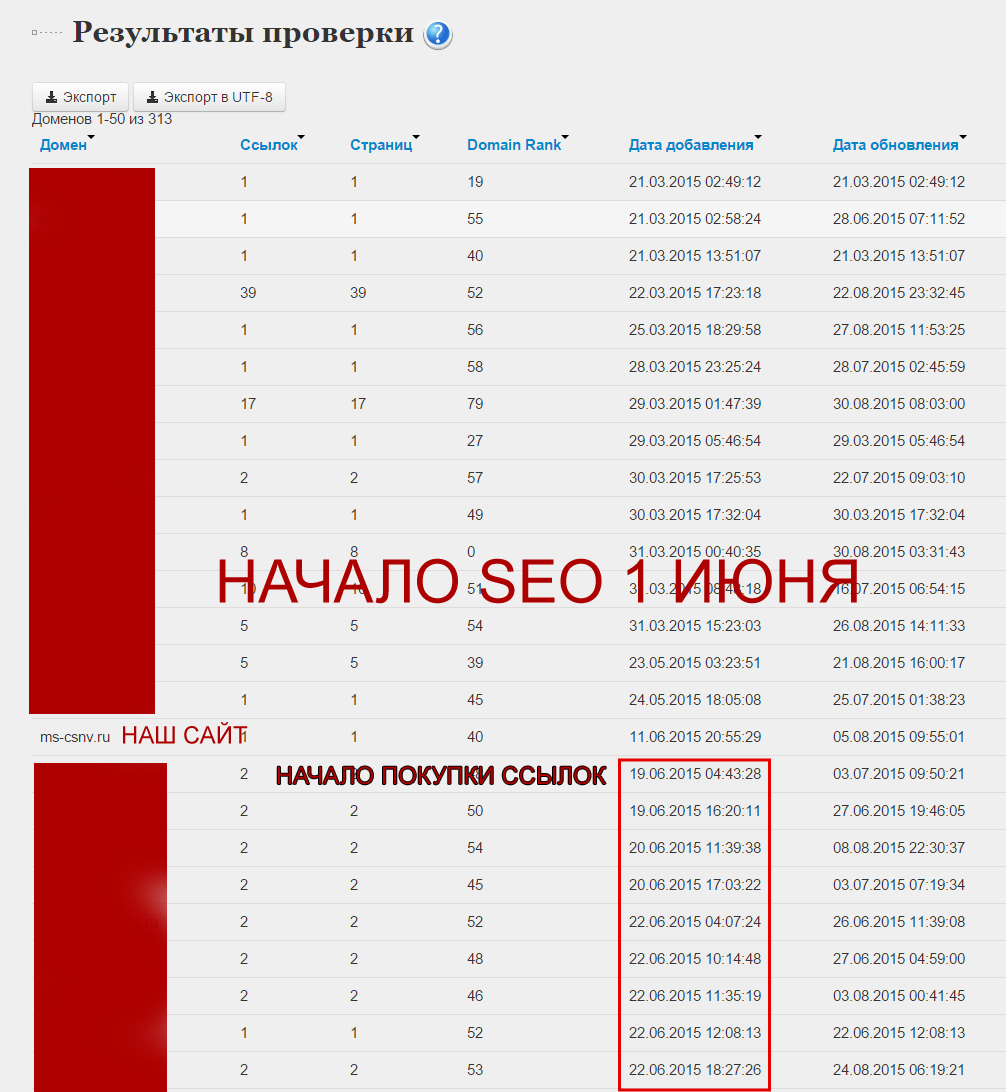Open the help question mark icon

[438, 35]
